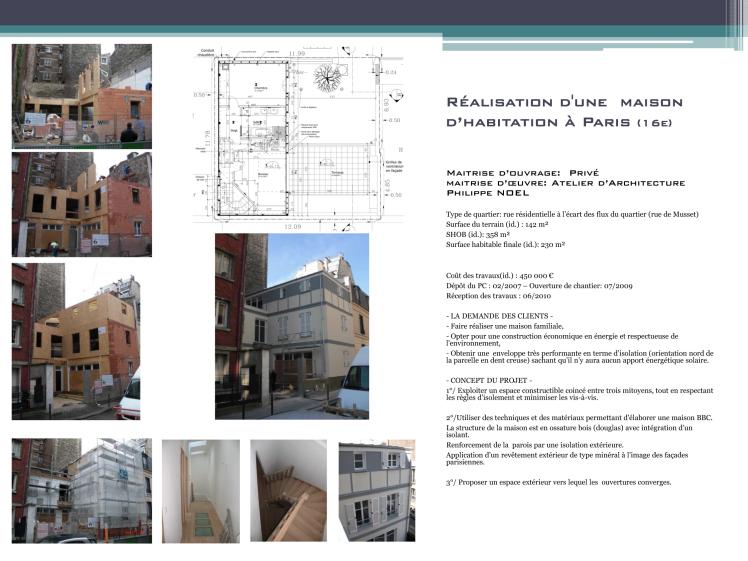748x561 pixels.
Task: Click title line 'Réalisation d'une maison'
Action: [564, 102]
